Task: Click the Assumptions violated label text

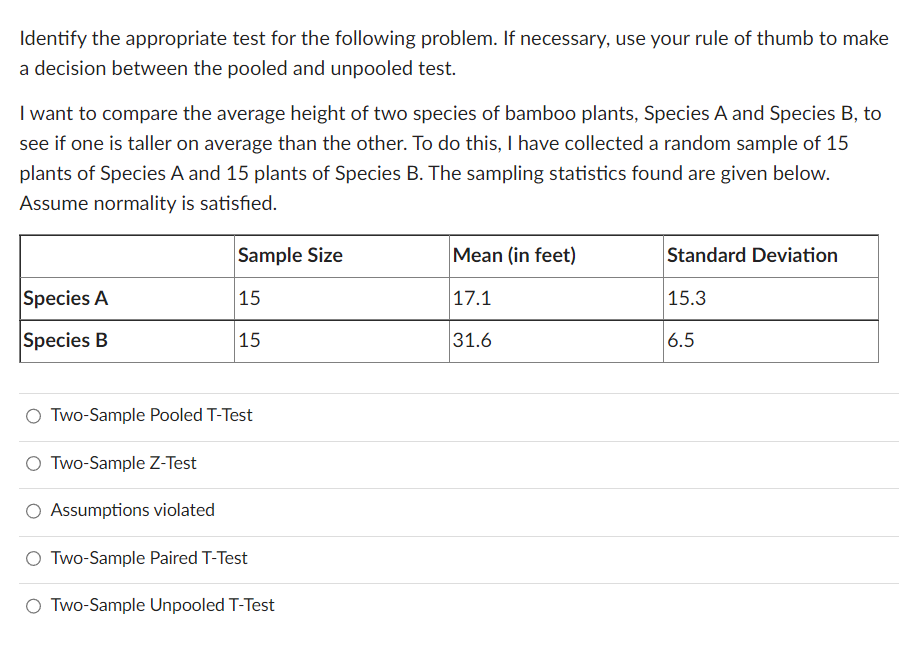Action: pyautogui.click(x=133, y=511)
